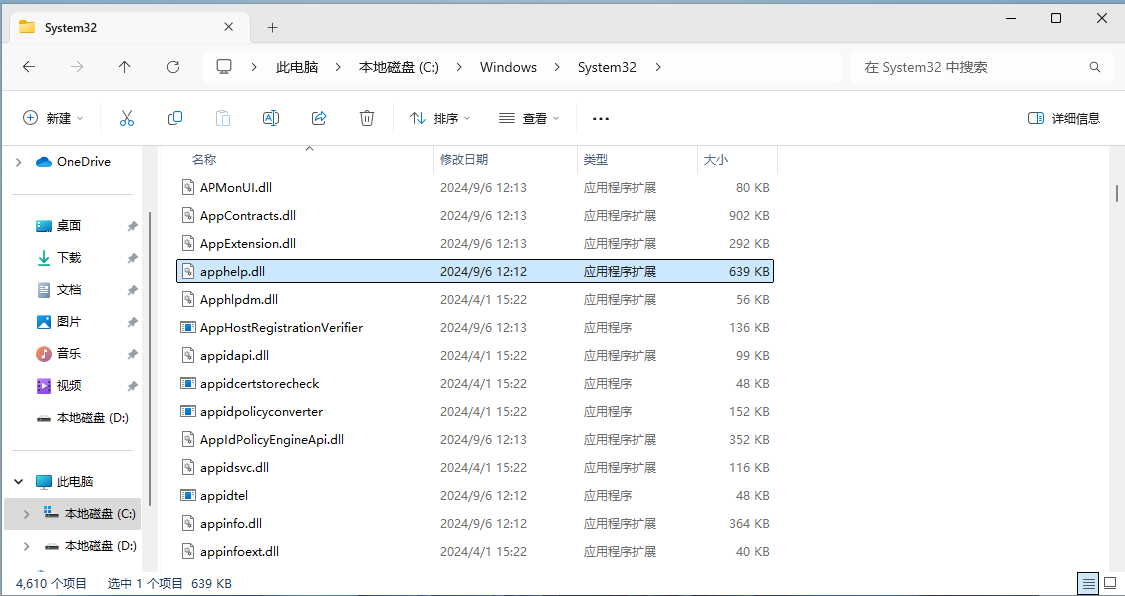Select the appidtel application icon

click(x=187, y=495)
